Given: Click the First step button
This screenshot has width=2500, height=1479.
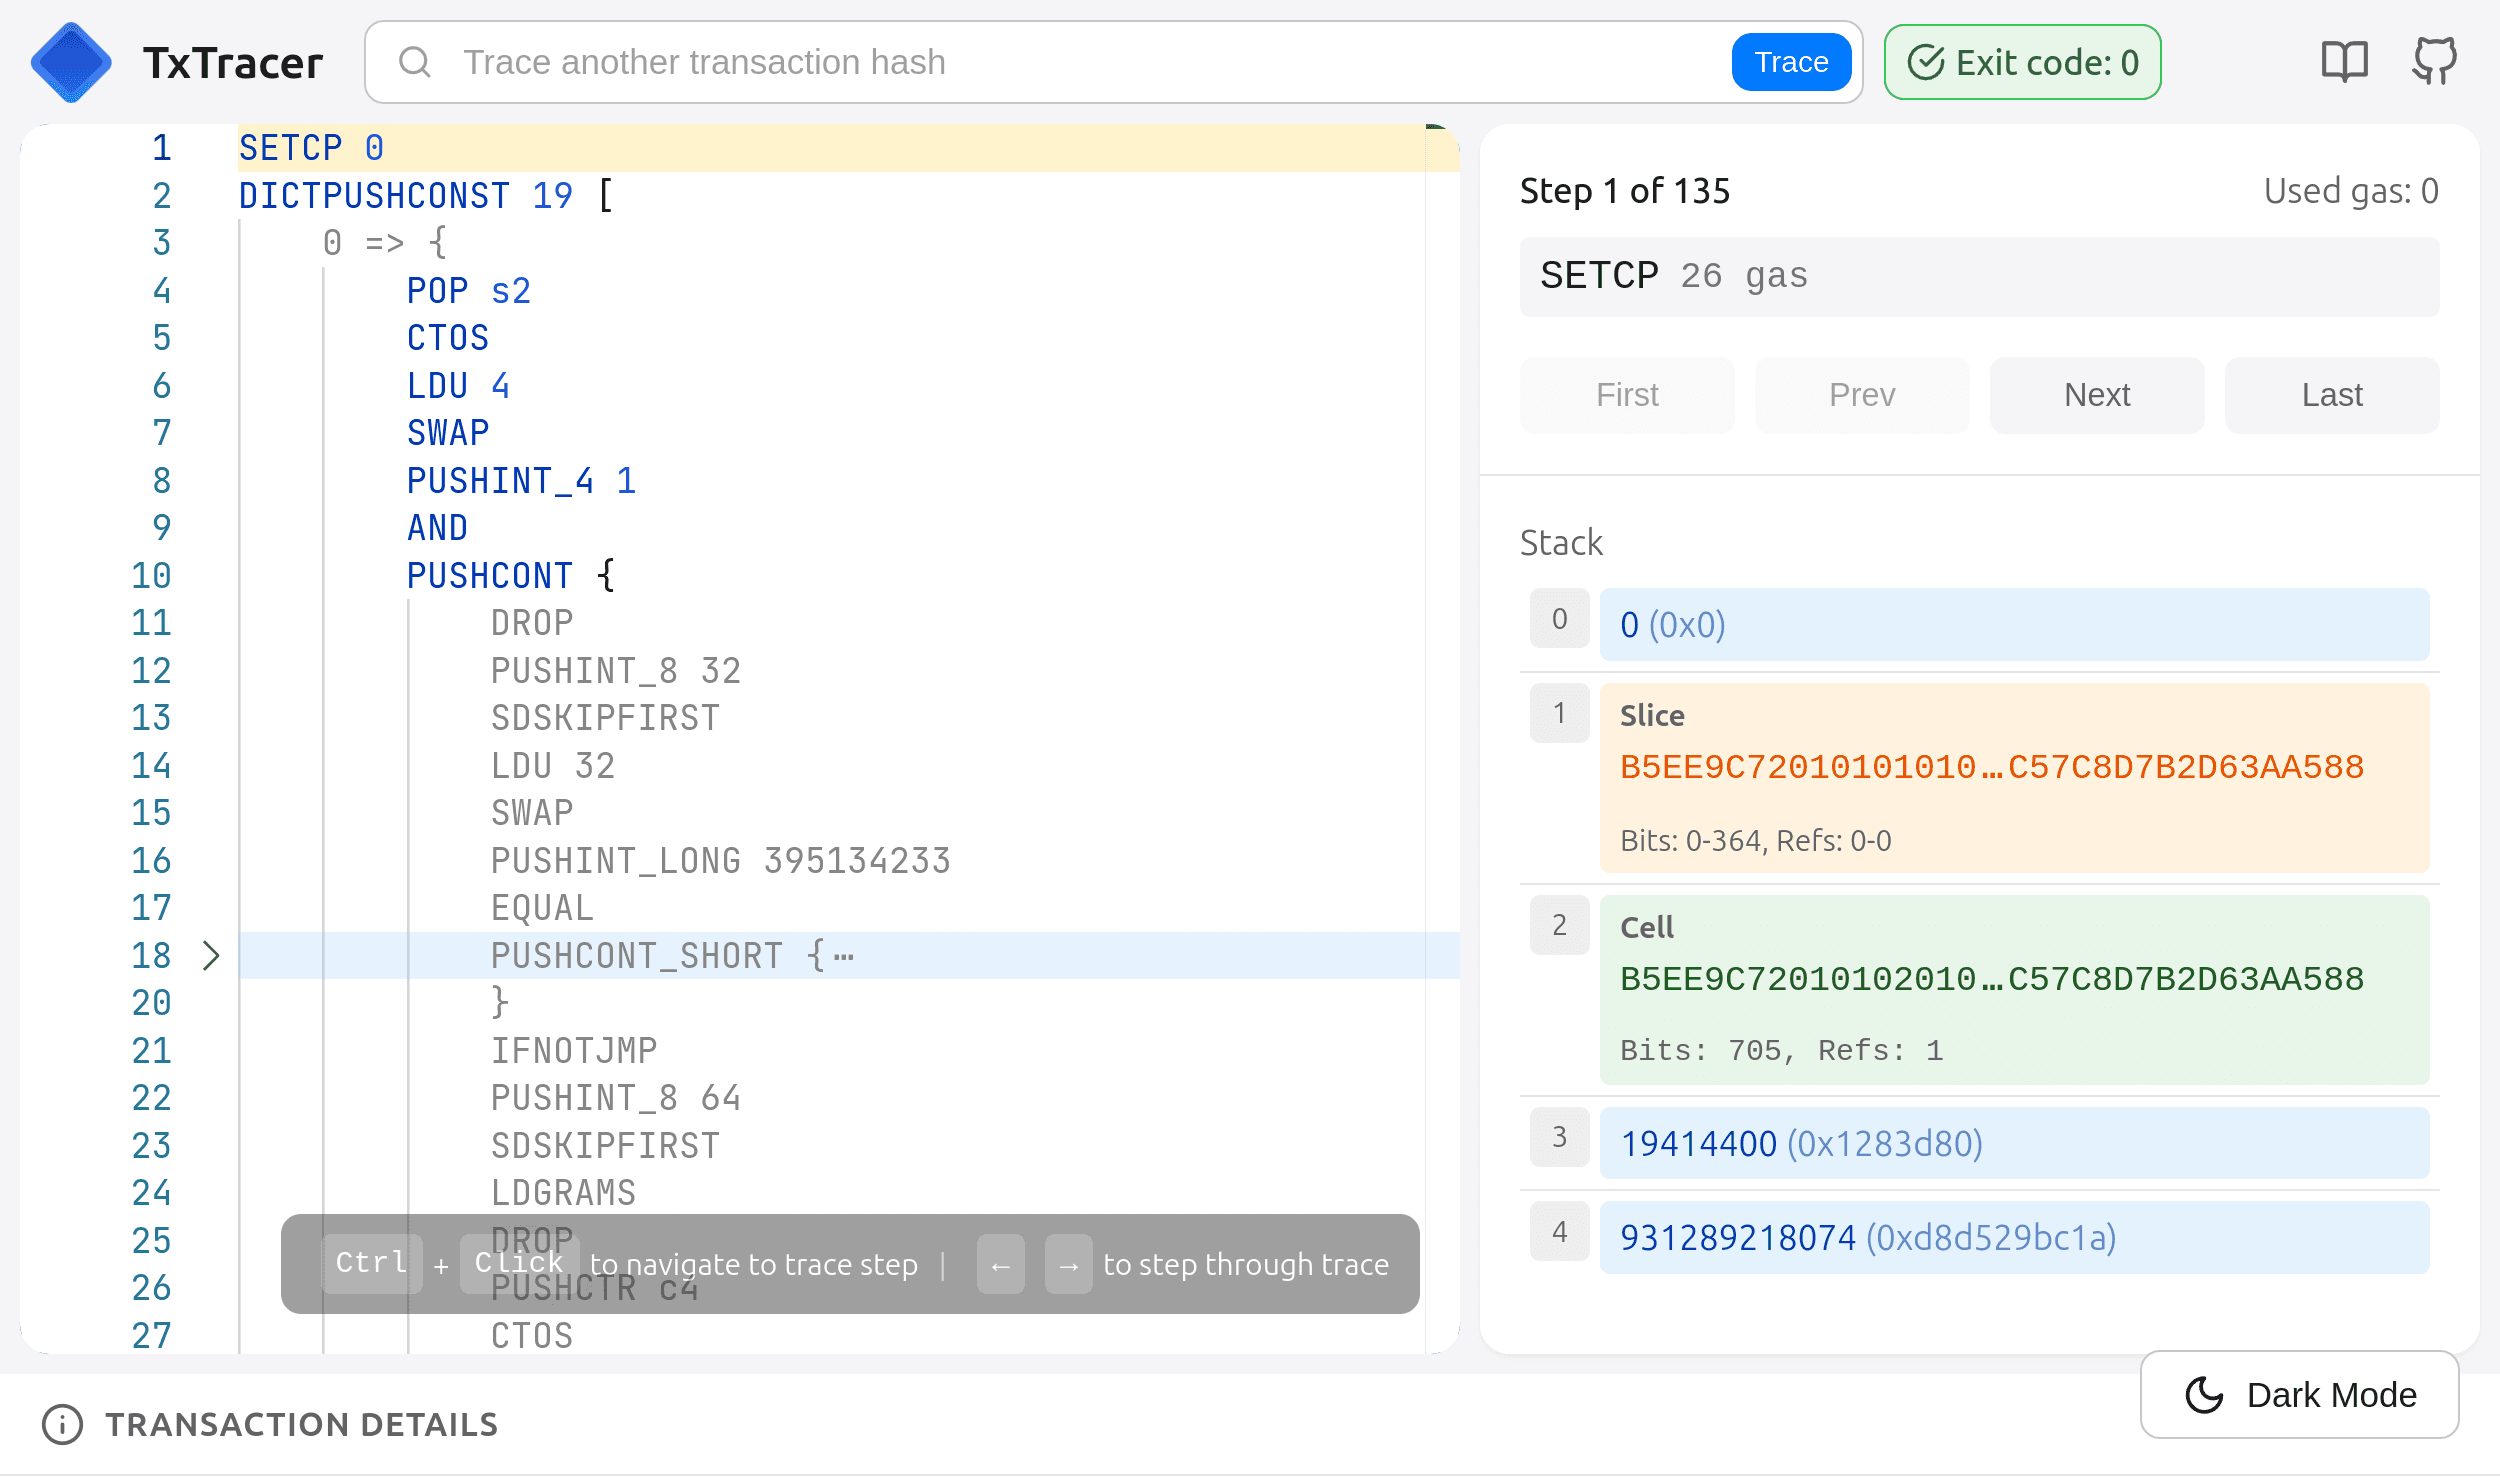Looking at the screenshot, I should pos(1627,395).
